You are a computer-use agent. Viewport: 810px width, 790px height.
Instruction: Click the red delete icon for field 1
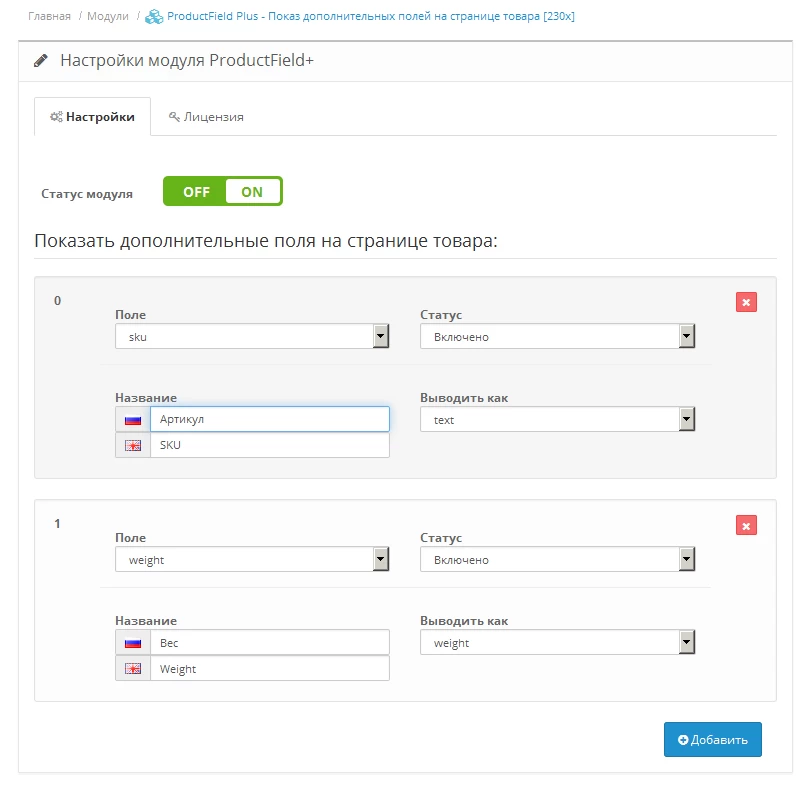(x=746, y=525)
